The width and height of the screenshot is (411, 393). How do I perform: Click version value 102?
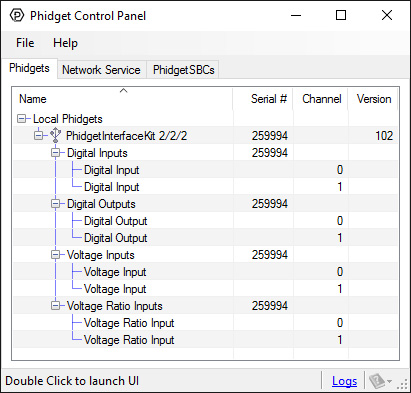point(384,136)
